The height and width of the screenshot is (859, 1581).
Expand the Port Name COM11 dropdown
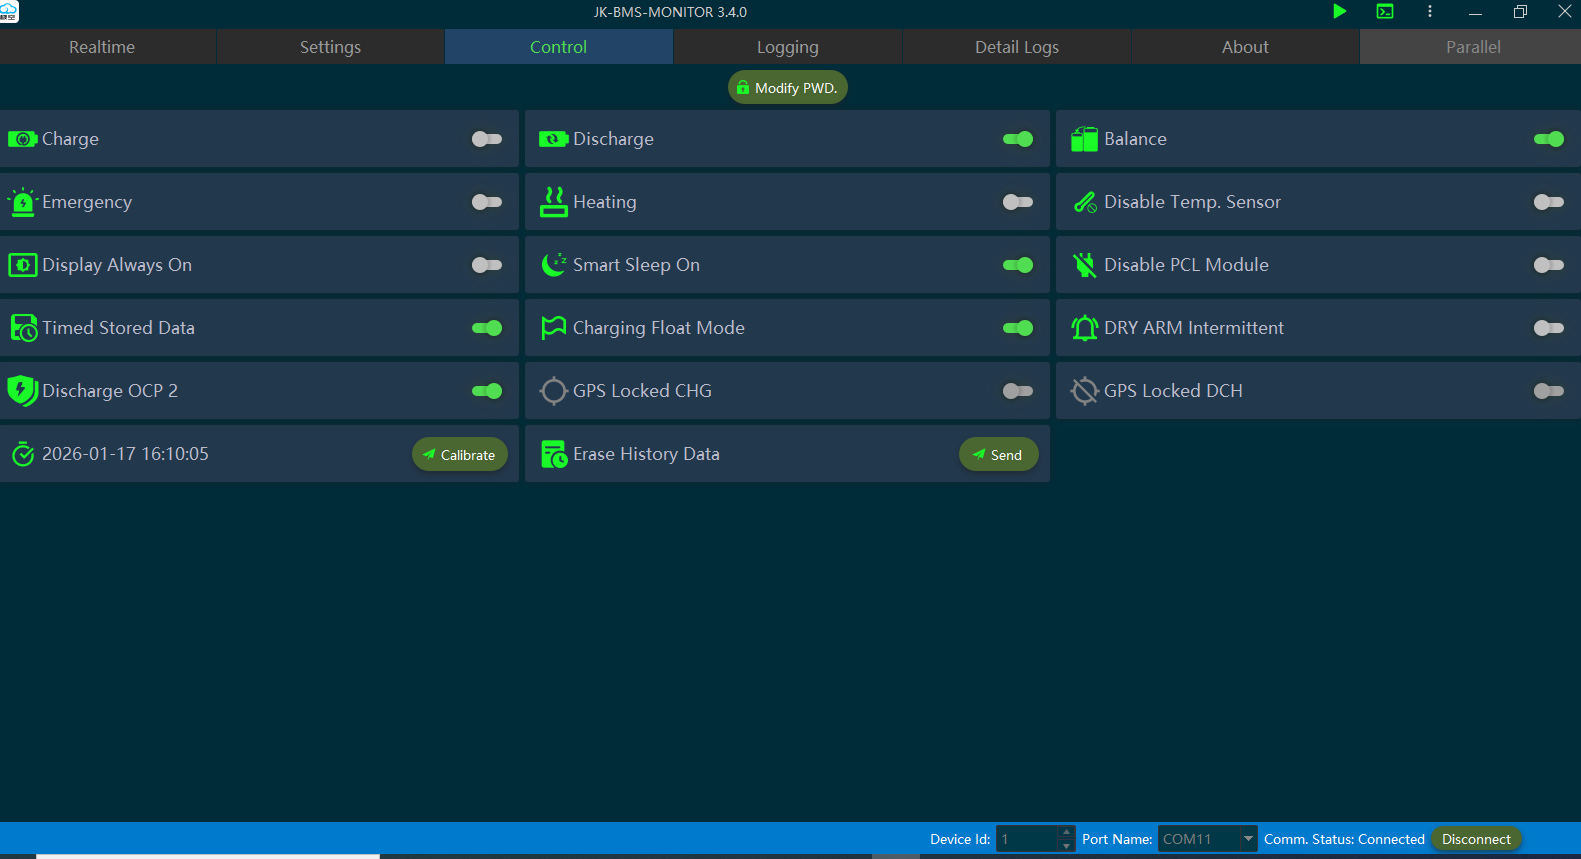click(1247, 839)
